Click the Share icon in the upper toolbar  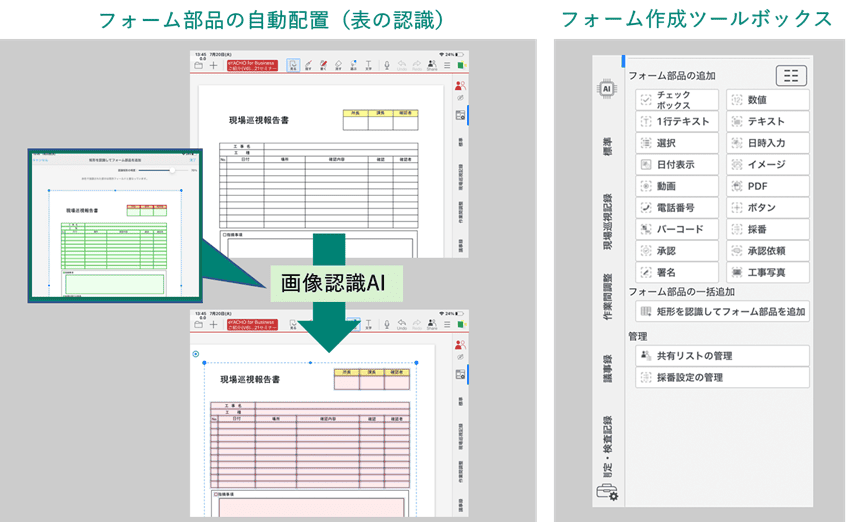[431, 66]
